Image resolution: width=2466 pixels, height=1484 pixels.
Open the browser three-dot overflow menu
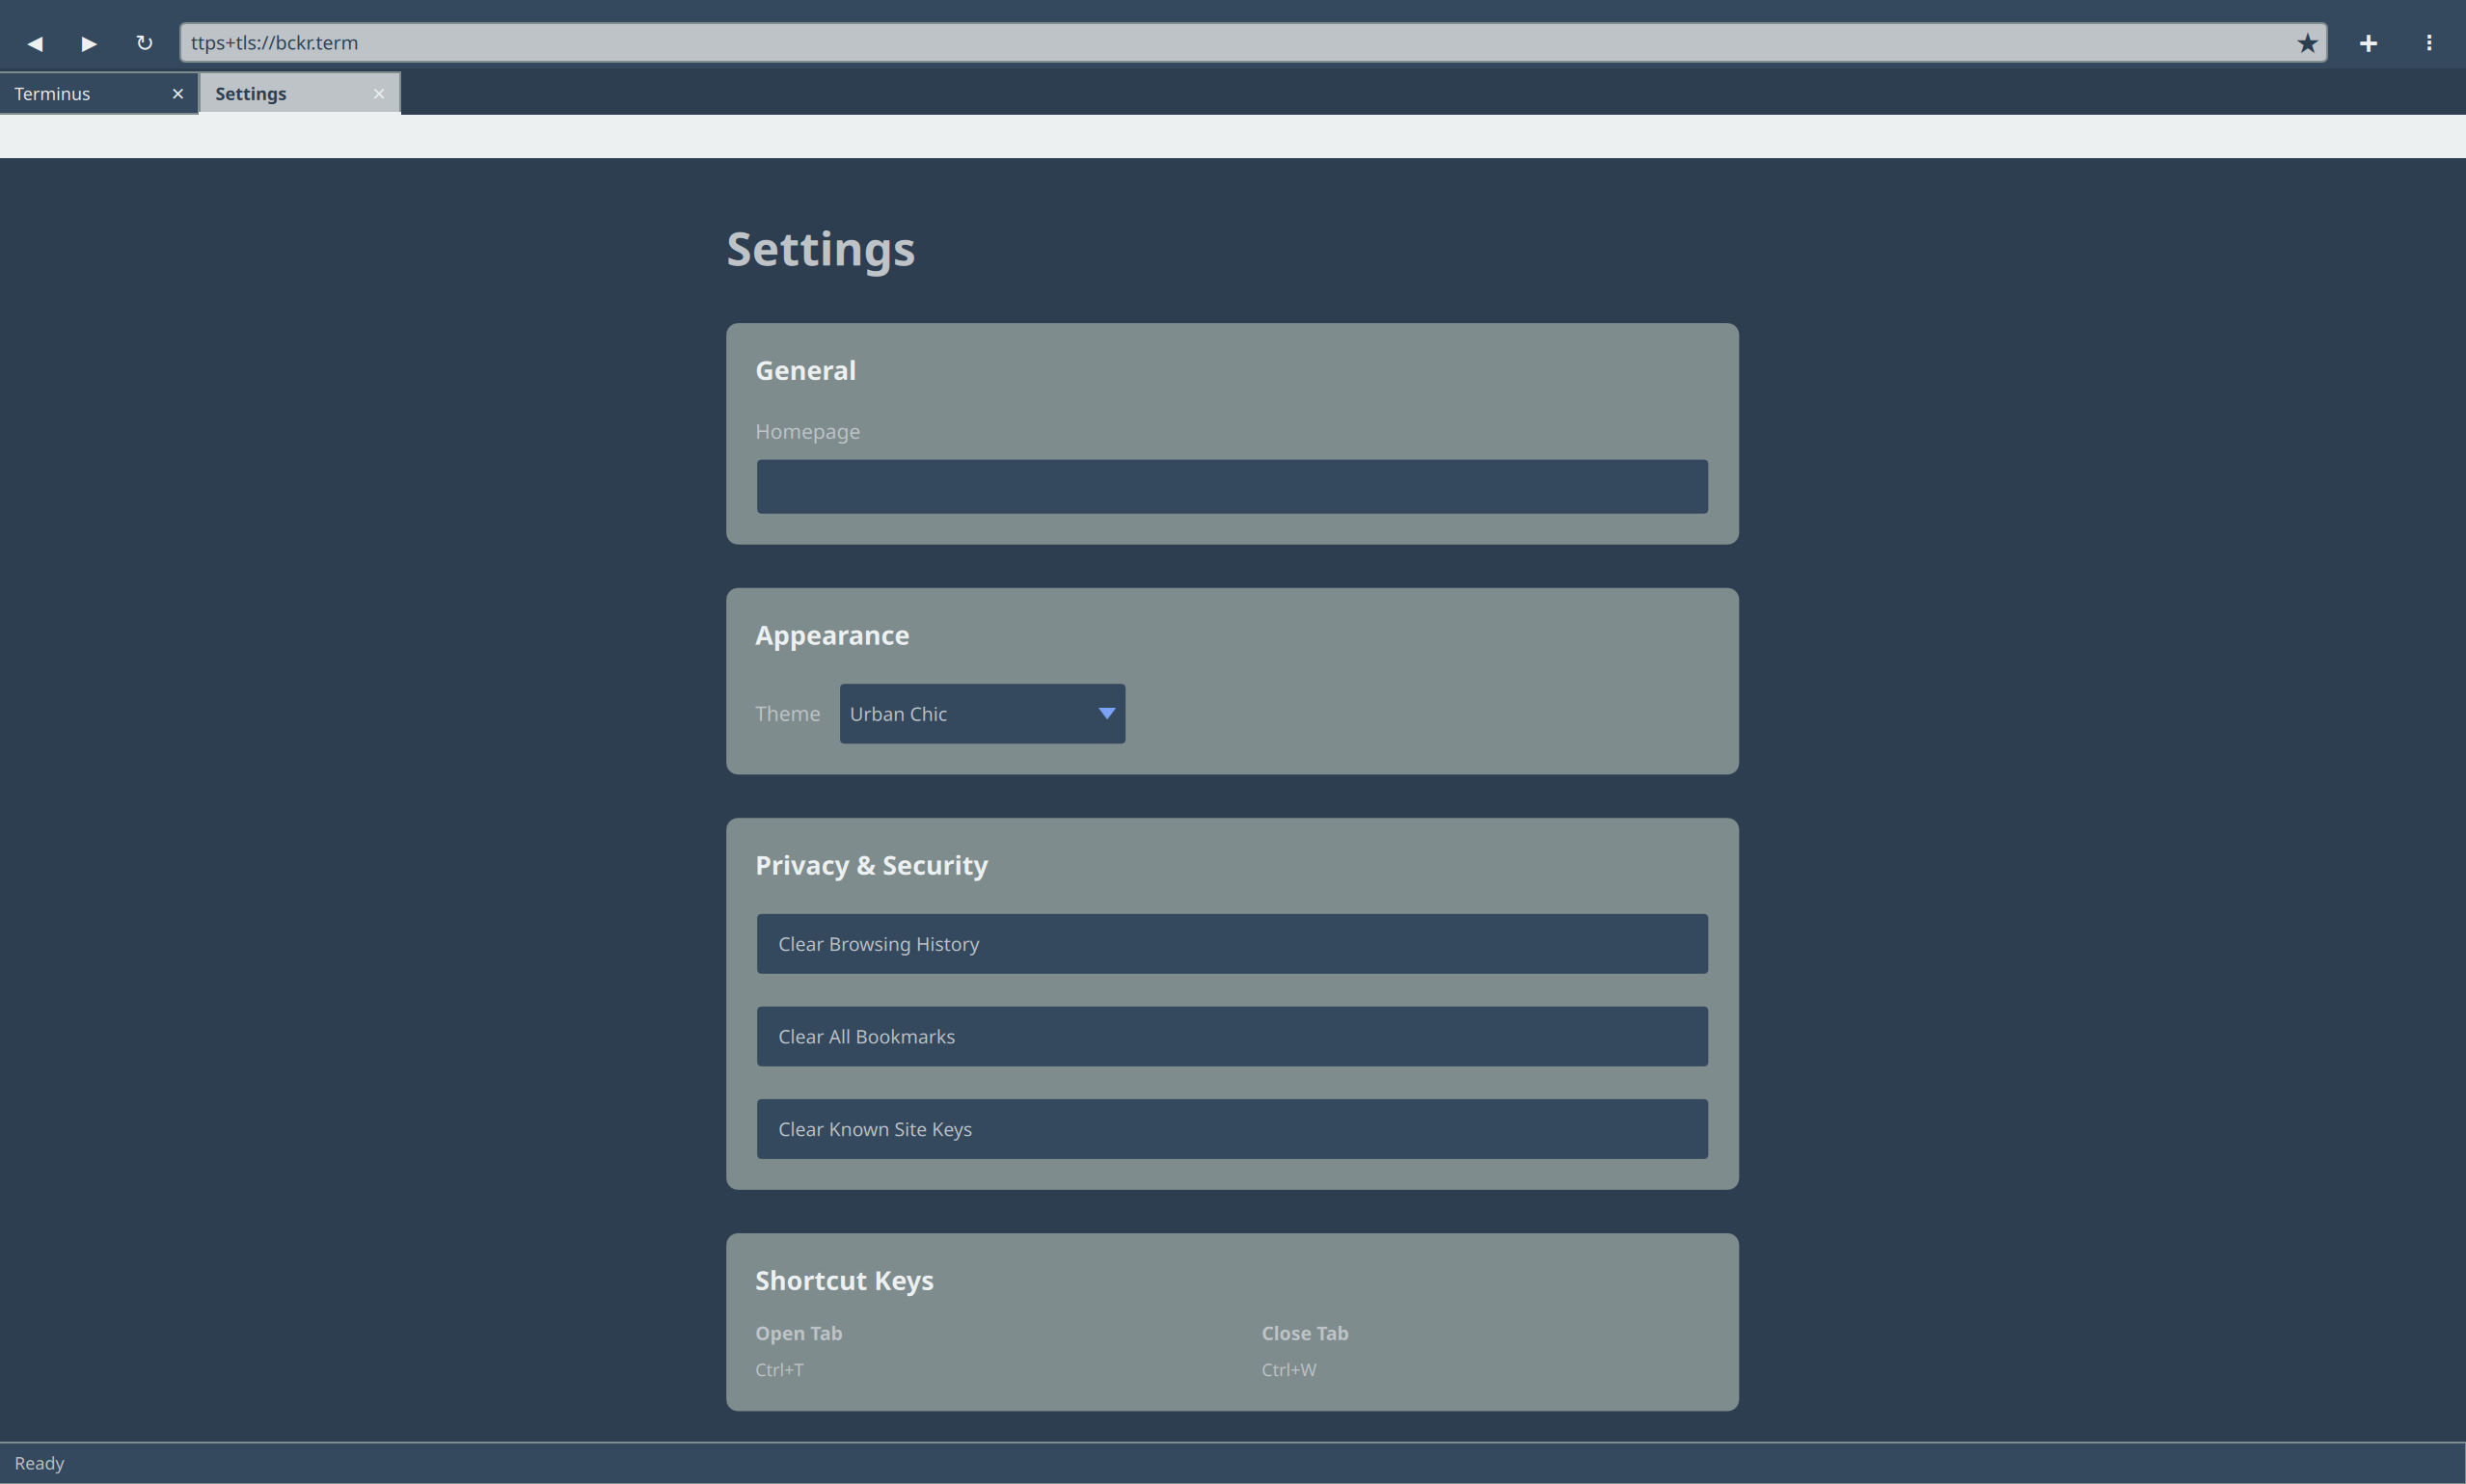pyautogui.click(x=2429, y=43)
